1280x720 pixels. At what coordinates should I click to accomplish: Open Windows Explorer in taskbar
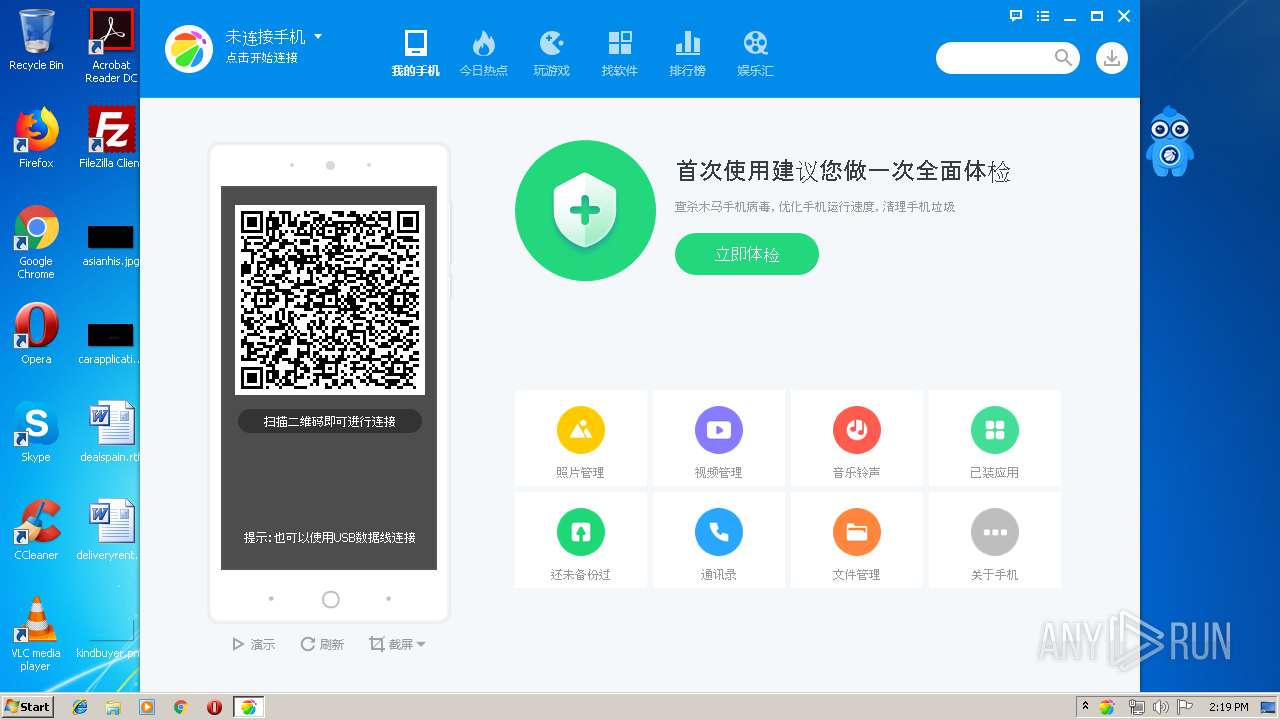(113, 707)
